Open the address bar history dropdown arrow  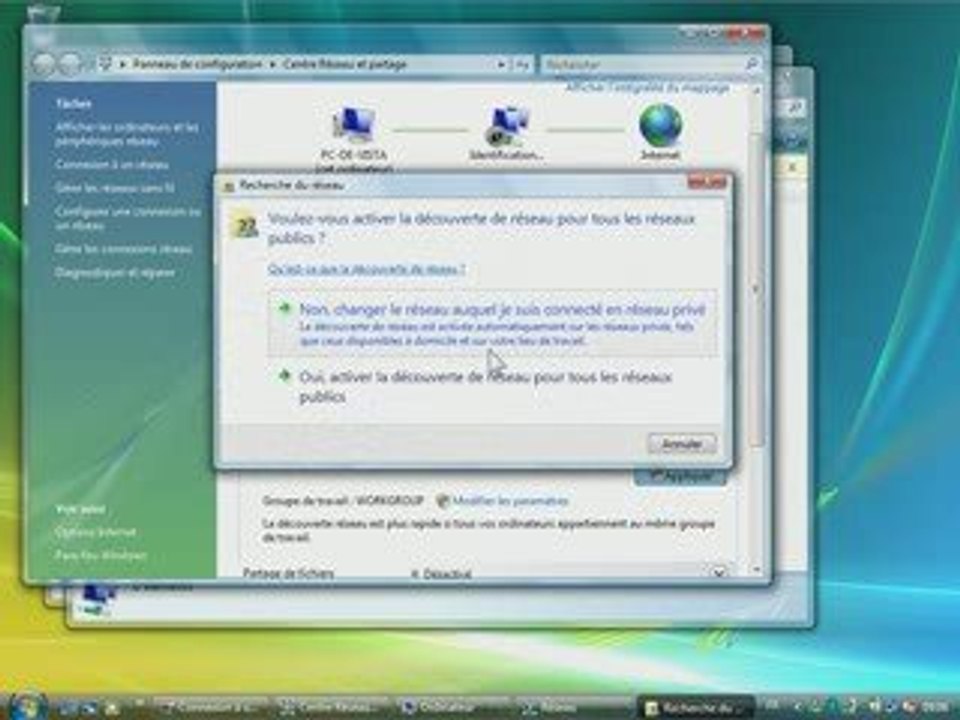click(501, 64)
